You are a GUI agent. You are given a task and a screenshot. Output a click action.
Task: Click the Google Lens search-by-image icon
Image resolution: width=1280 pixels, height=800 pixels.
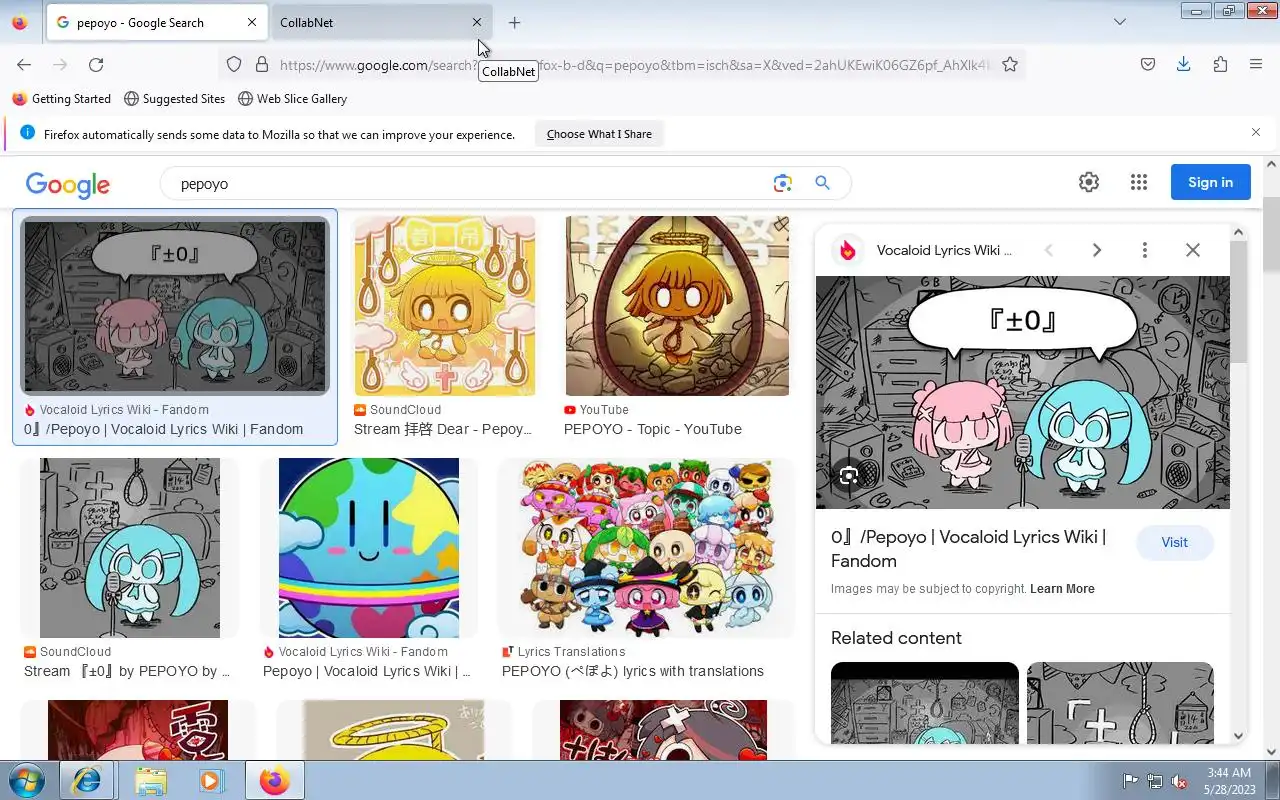(x=782, y=183)
